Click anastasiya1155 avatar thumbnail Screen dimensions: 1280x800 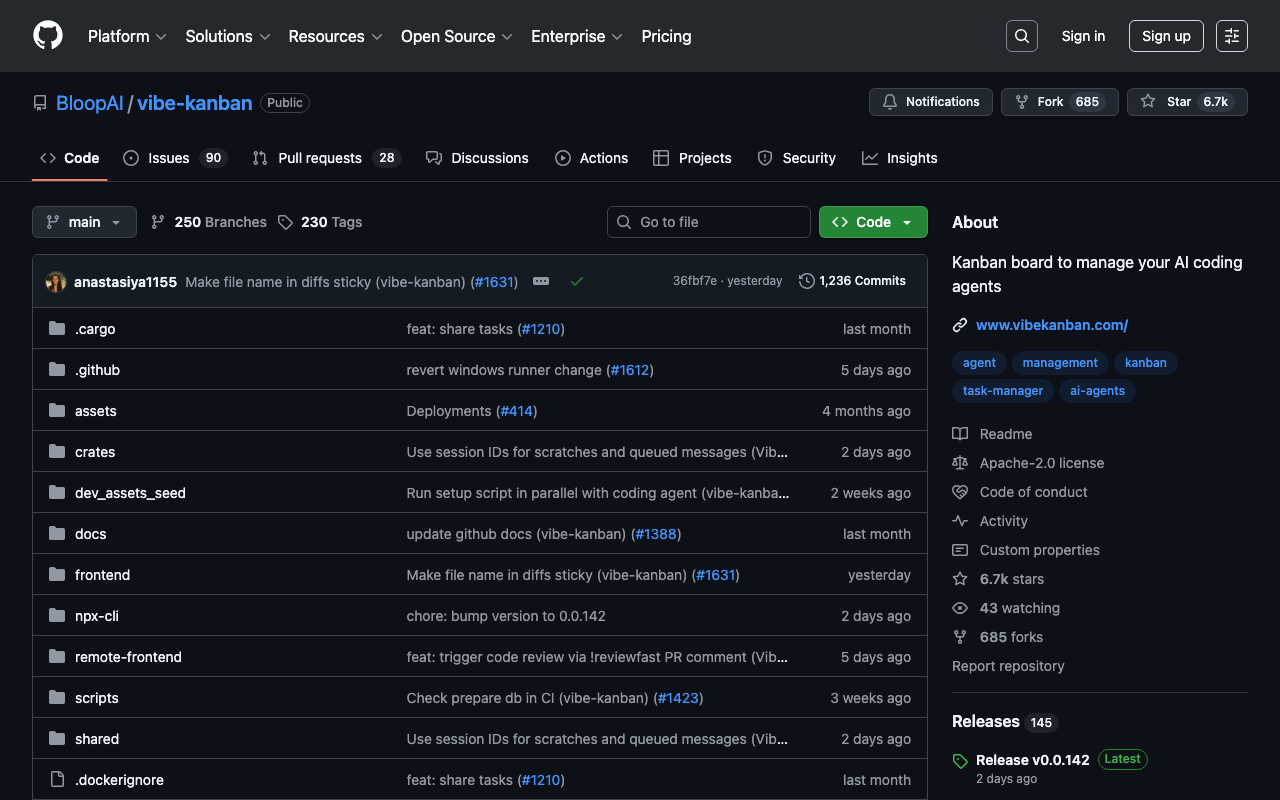pyautogui.click(x=56, y=282)
